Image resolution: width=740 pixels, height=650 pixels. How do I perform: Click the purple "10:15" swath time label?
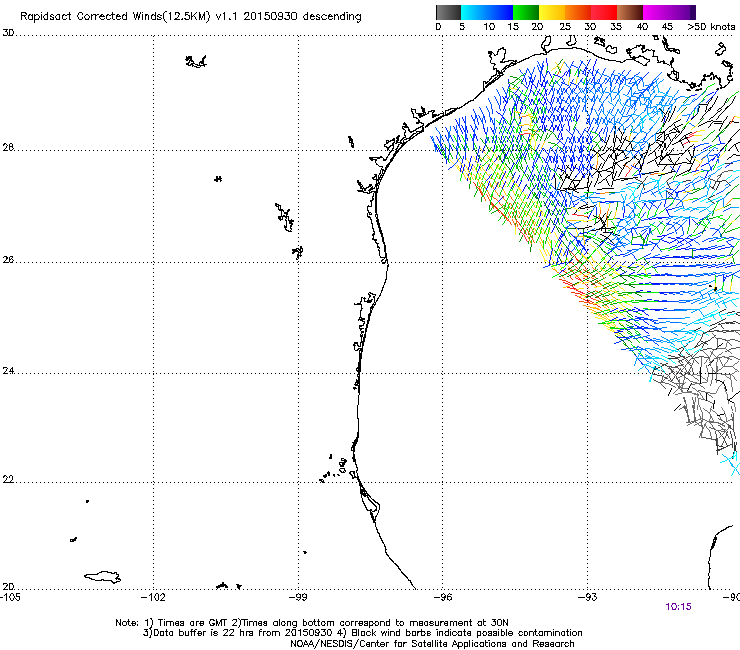click(x=678, y=607)
